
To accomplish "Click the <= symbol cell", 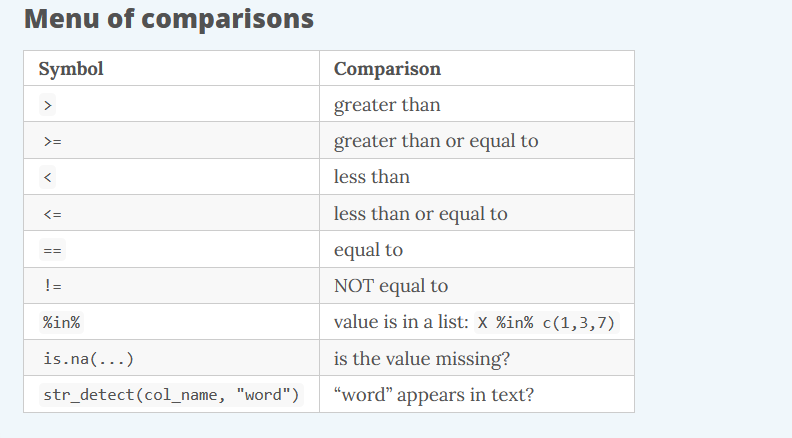I will tap(171, 213).
